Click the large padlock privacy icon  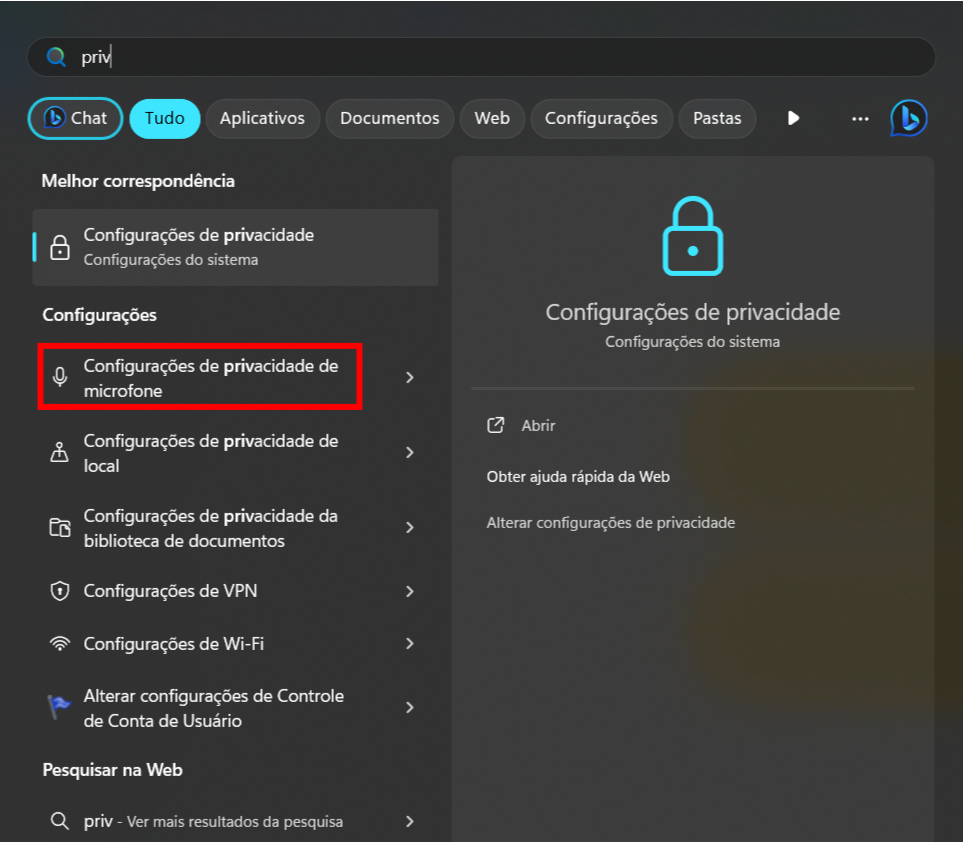692,236
